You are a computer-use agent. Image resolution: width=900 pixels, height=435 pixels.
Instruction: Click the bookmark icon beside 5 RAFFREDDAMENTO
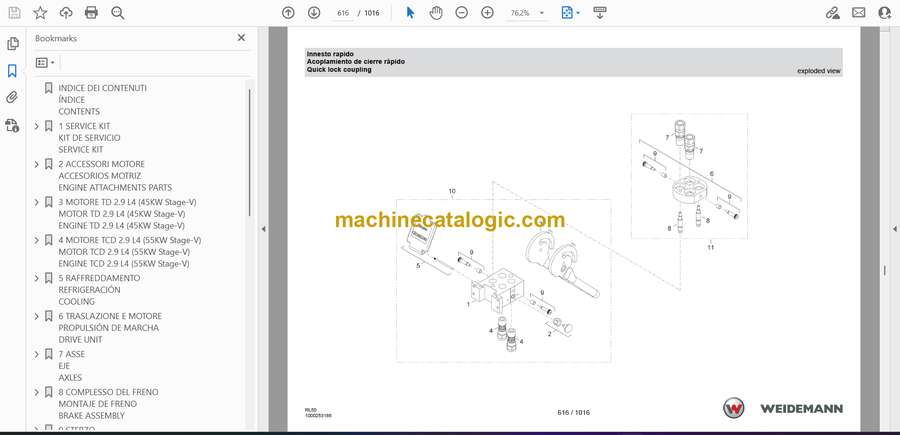[x=49, y=278]
